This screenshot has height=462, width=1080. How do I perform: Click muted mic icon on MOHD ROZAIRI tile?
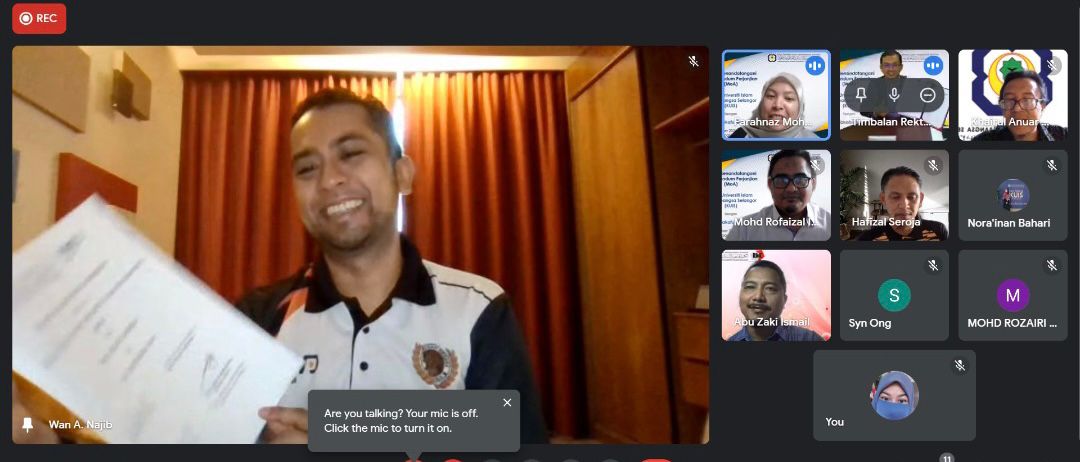[x=1052, y=265]
